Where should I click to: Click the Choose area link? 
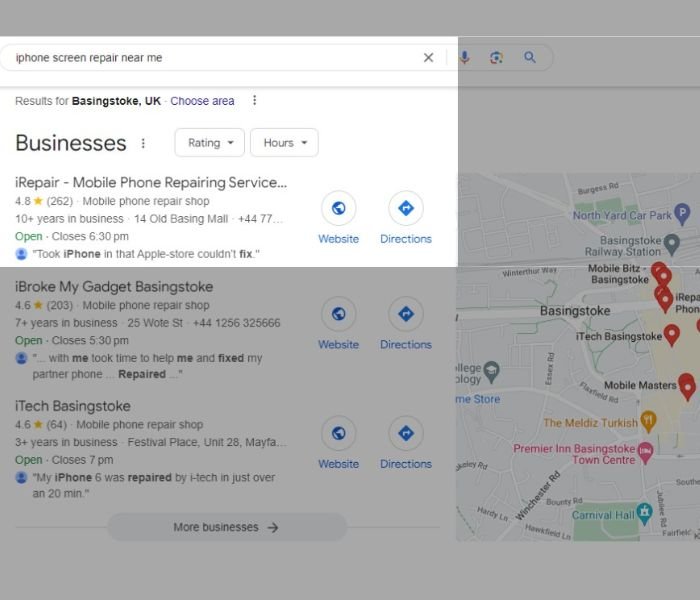[x=202, y=101]
